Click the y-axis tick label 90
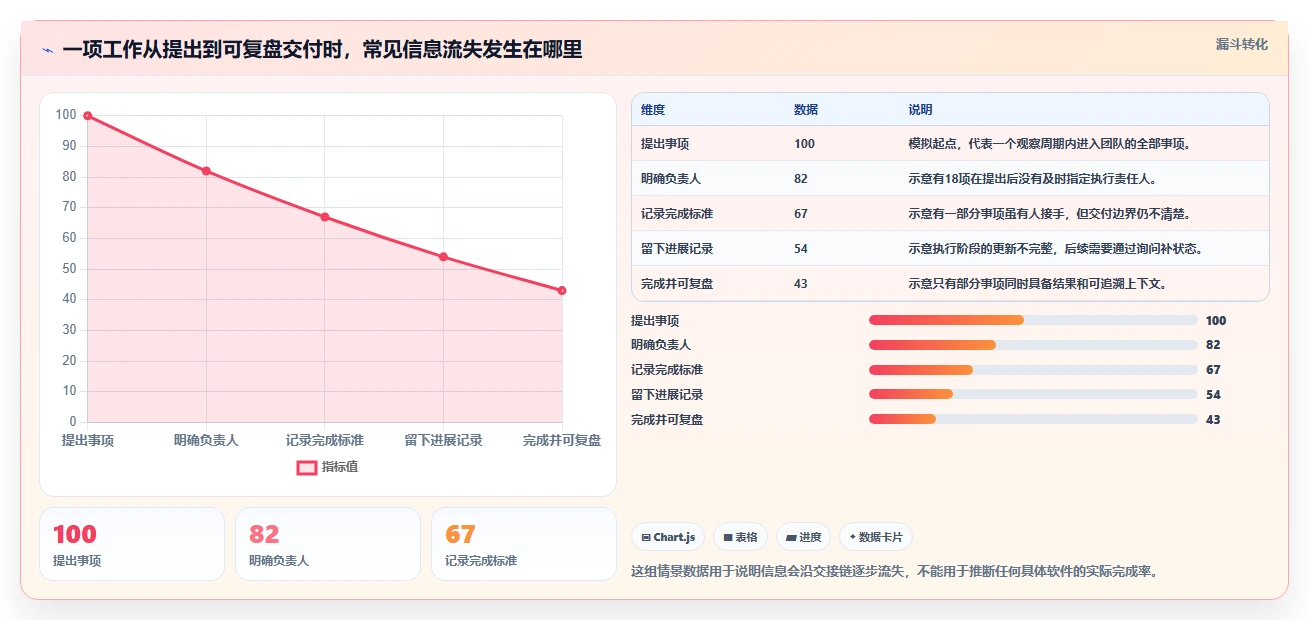 68,146
